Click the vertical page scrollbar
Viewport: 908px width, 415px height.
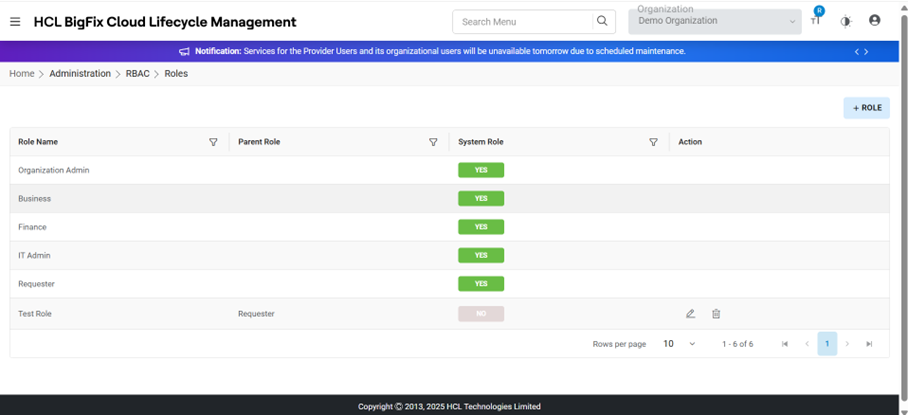point(904,207)
